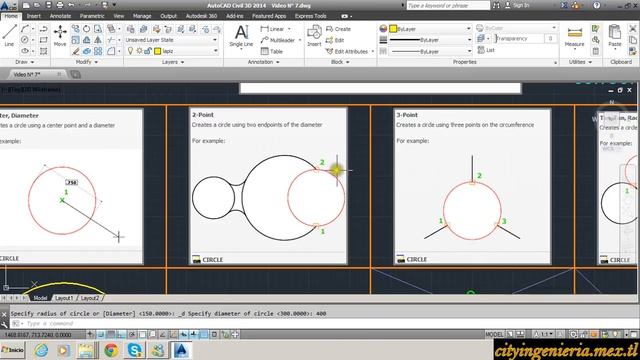Select the Line tool in Draw panel
640x360 pixels.
click(x=9, y=35)
